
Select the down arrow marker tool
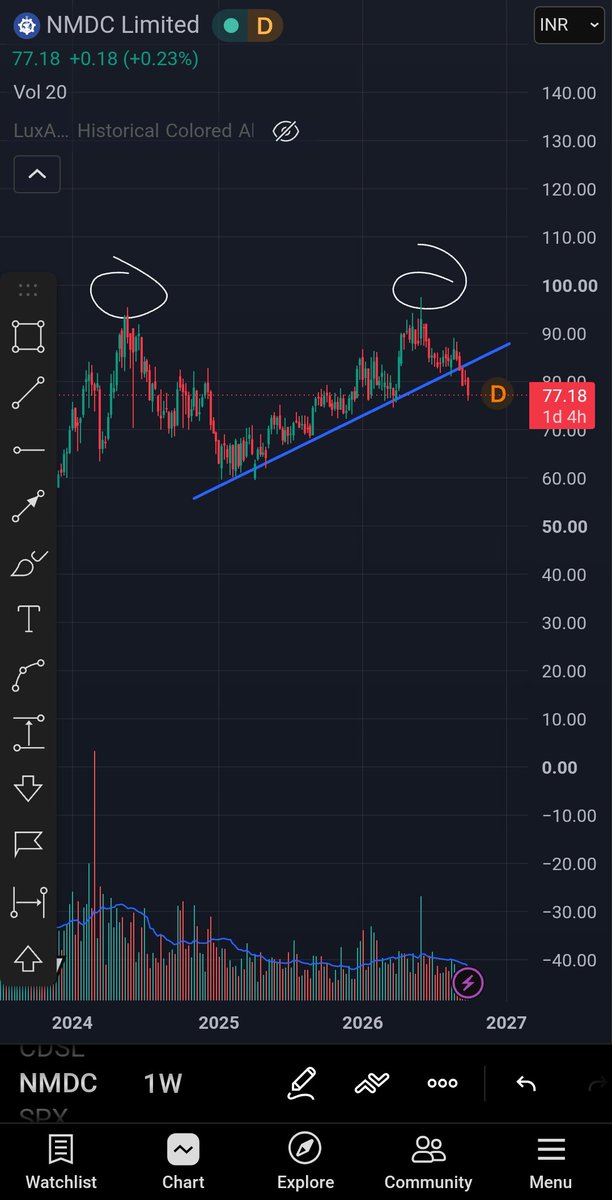28,789
